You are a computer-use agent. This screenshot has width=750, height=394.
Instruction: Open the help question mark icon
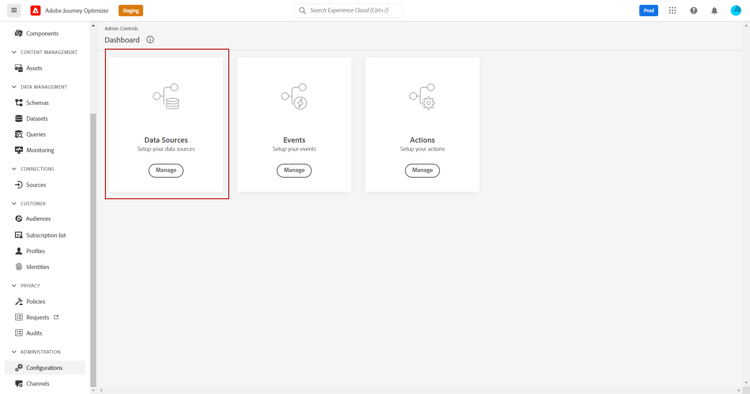coord(694,11)
